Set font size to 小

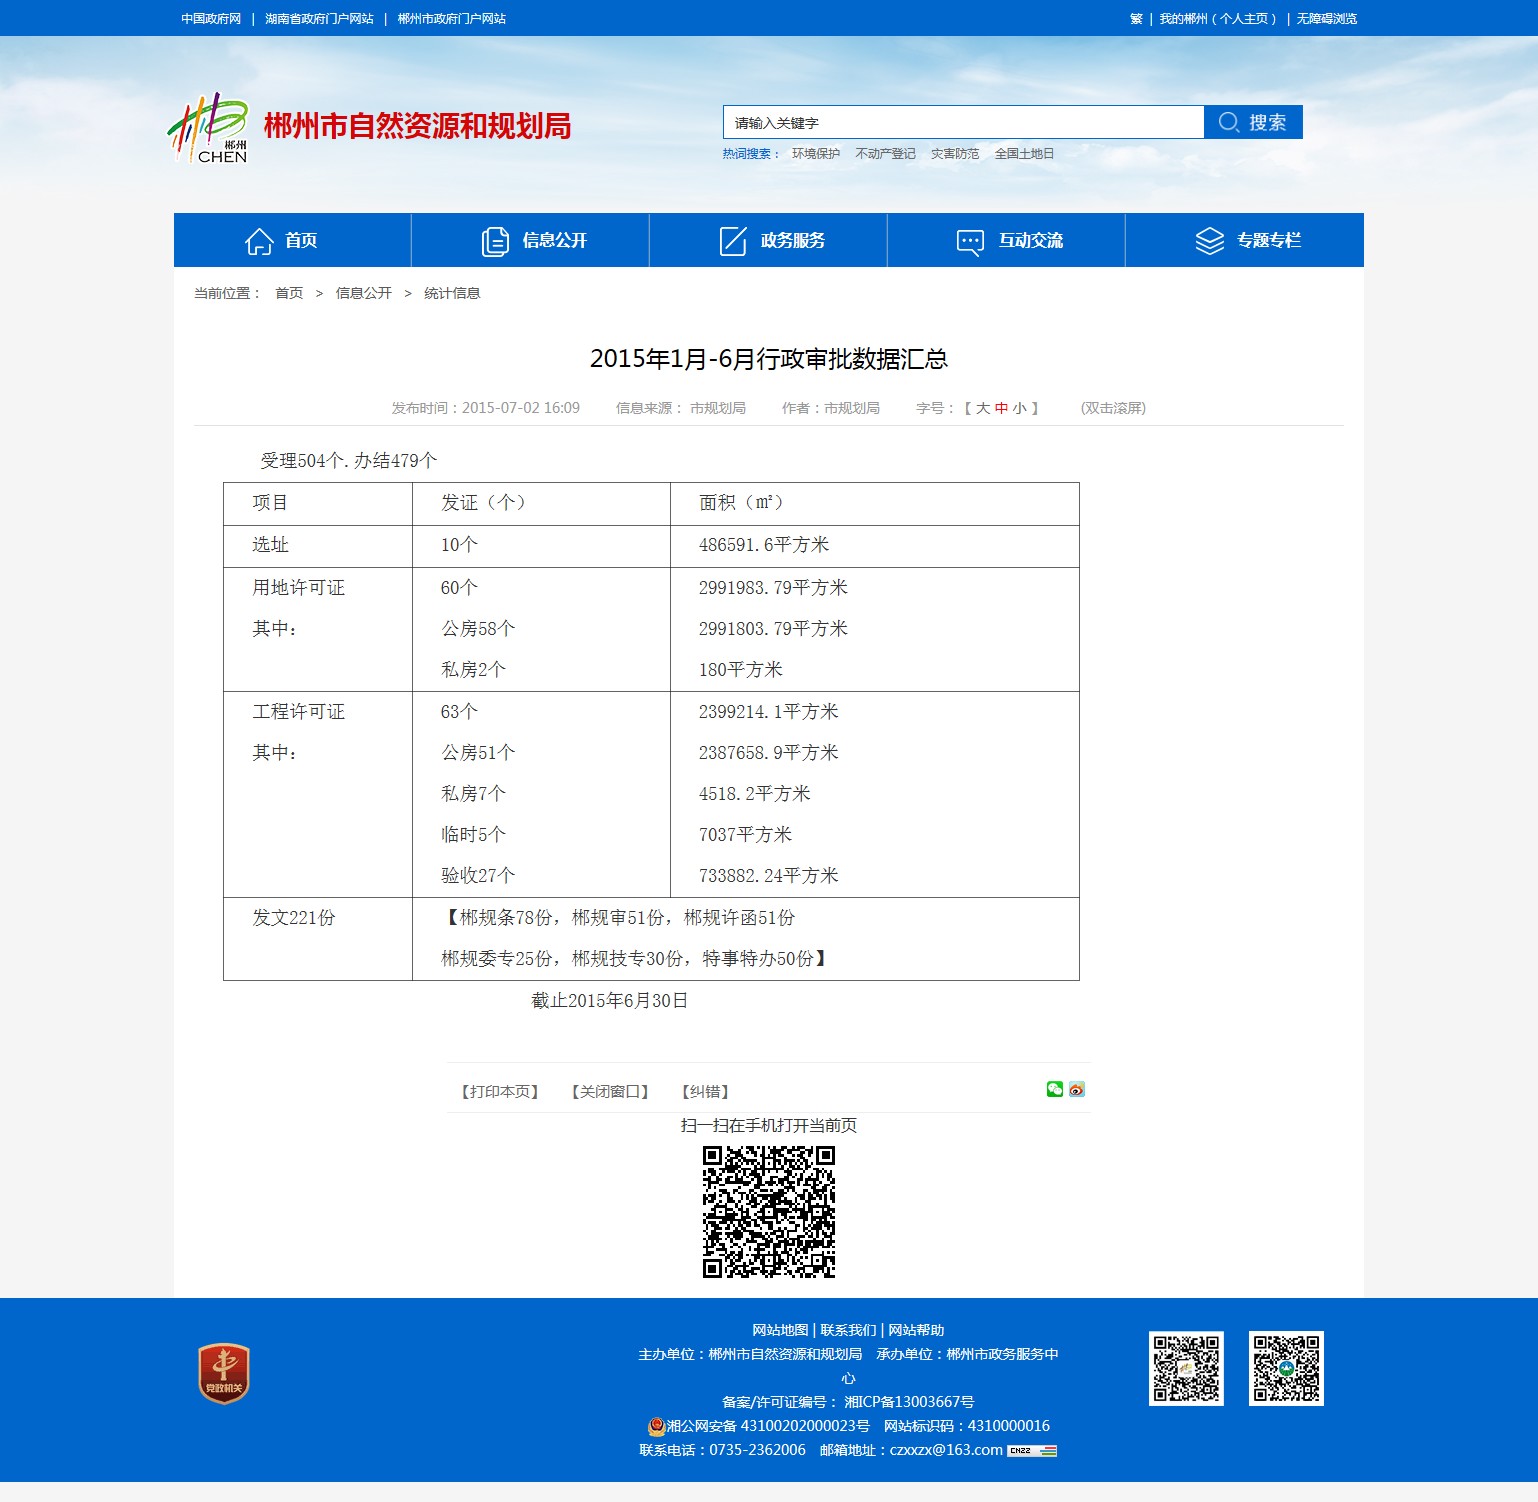[x=1019, y=408]
